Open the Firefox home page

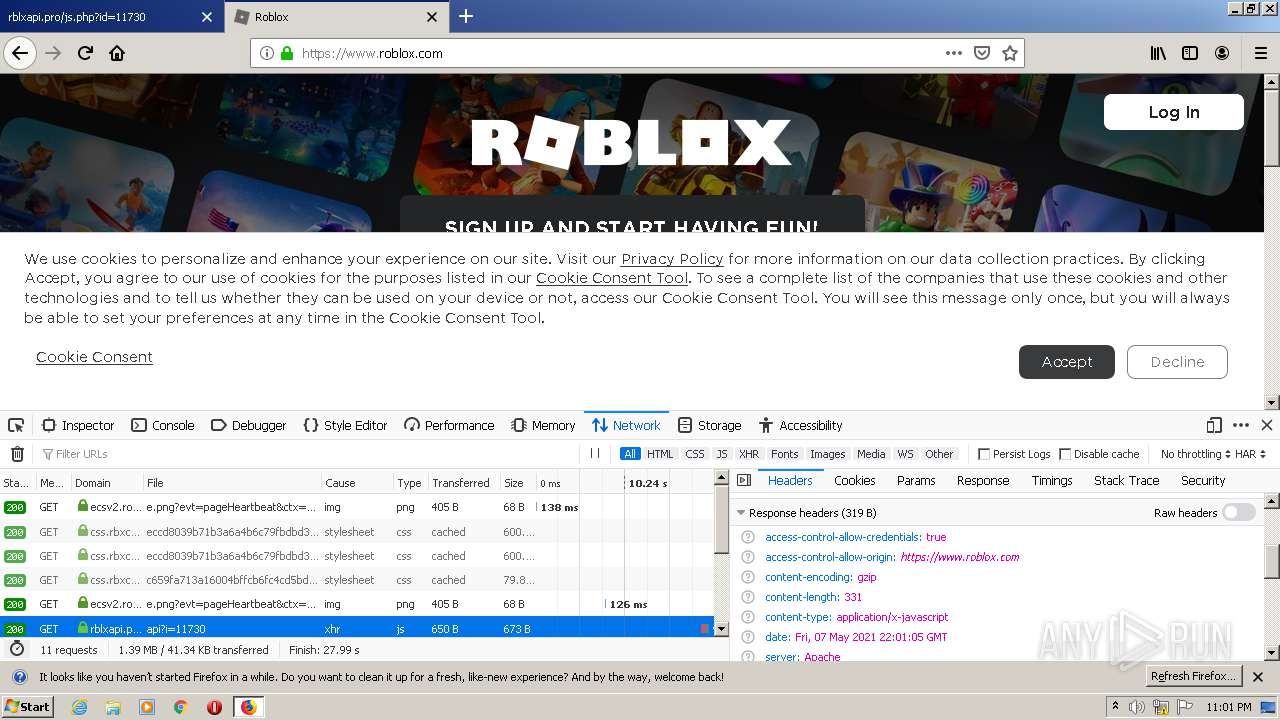(x=117, y=53)
